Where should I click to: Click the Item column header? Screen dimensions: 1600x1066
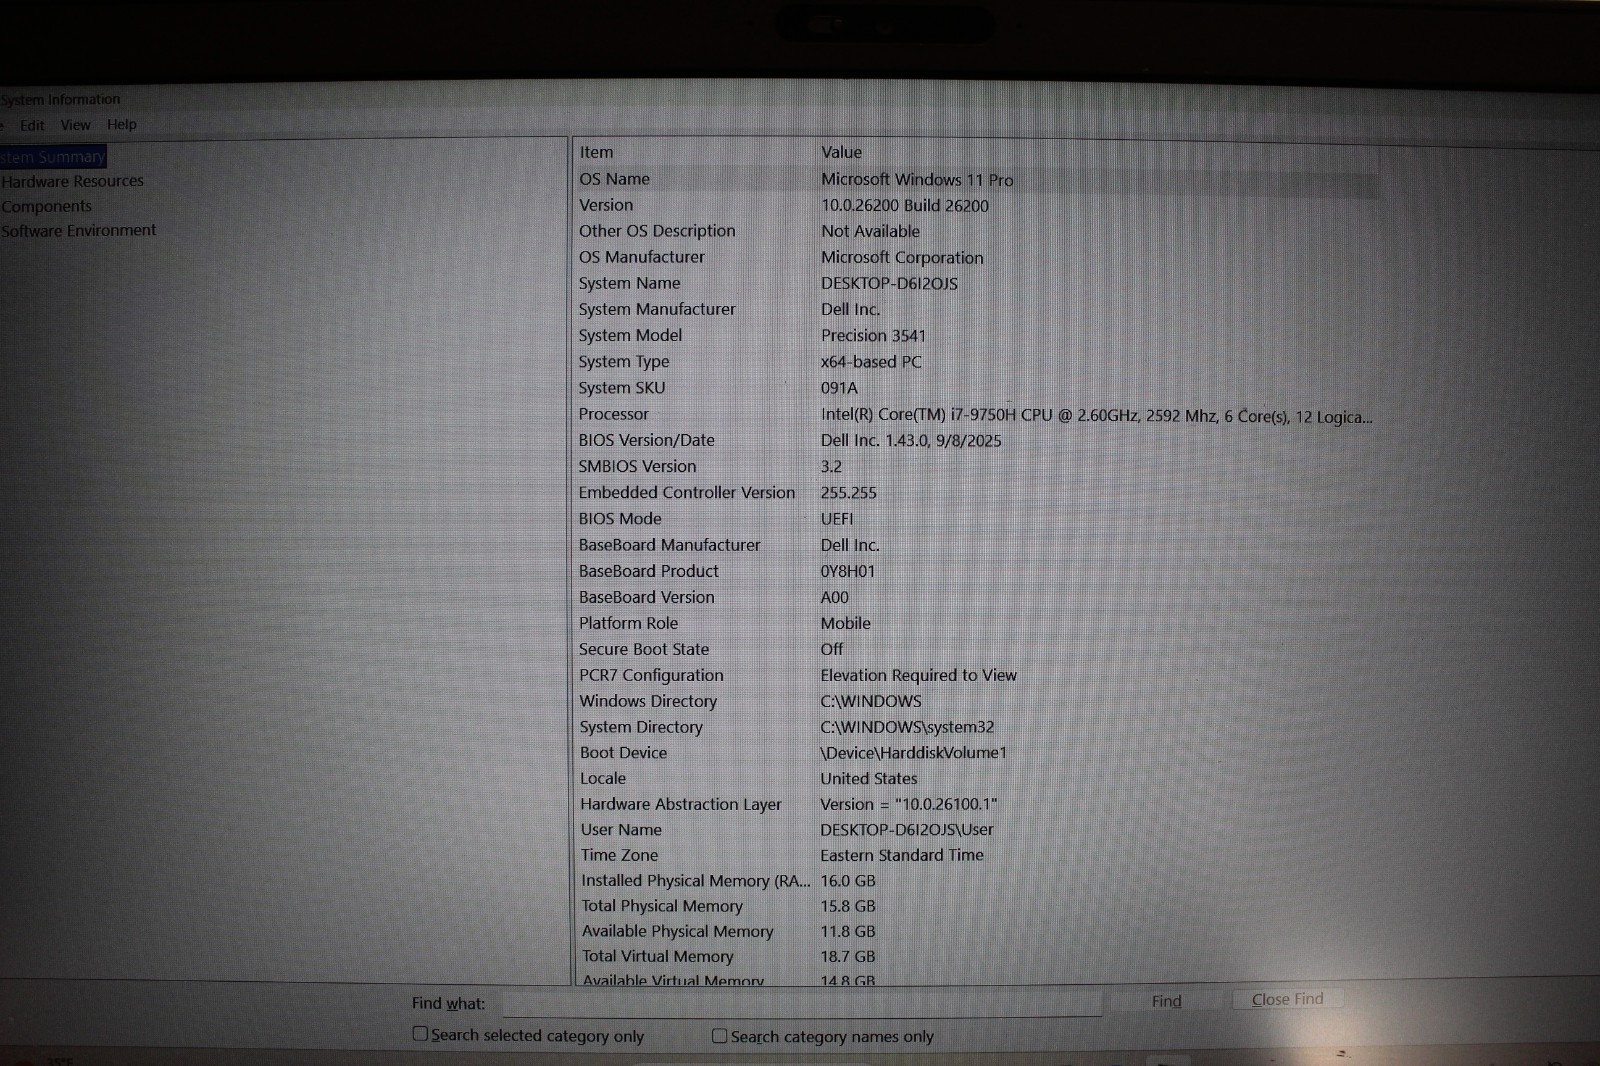tap(596, 152)
